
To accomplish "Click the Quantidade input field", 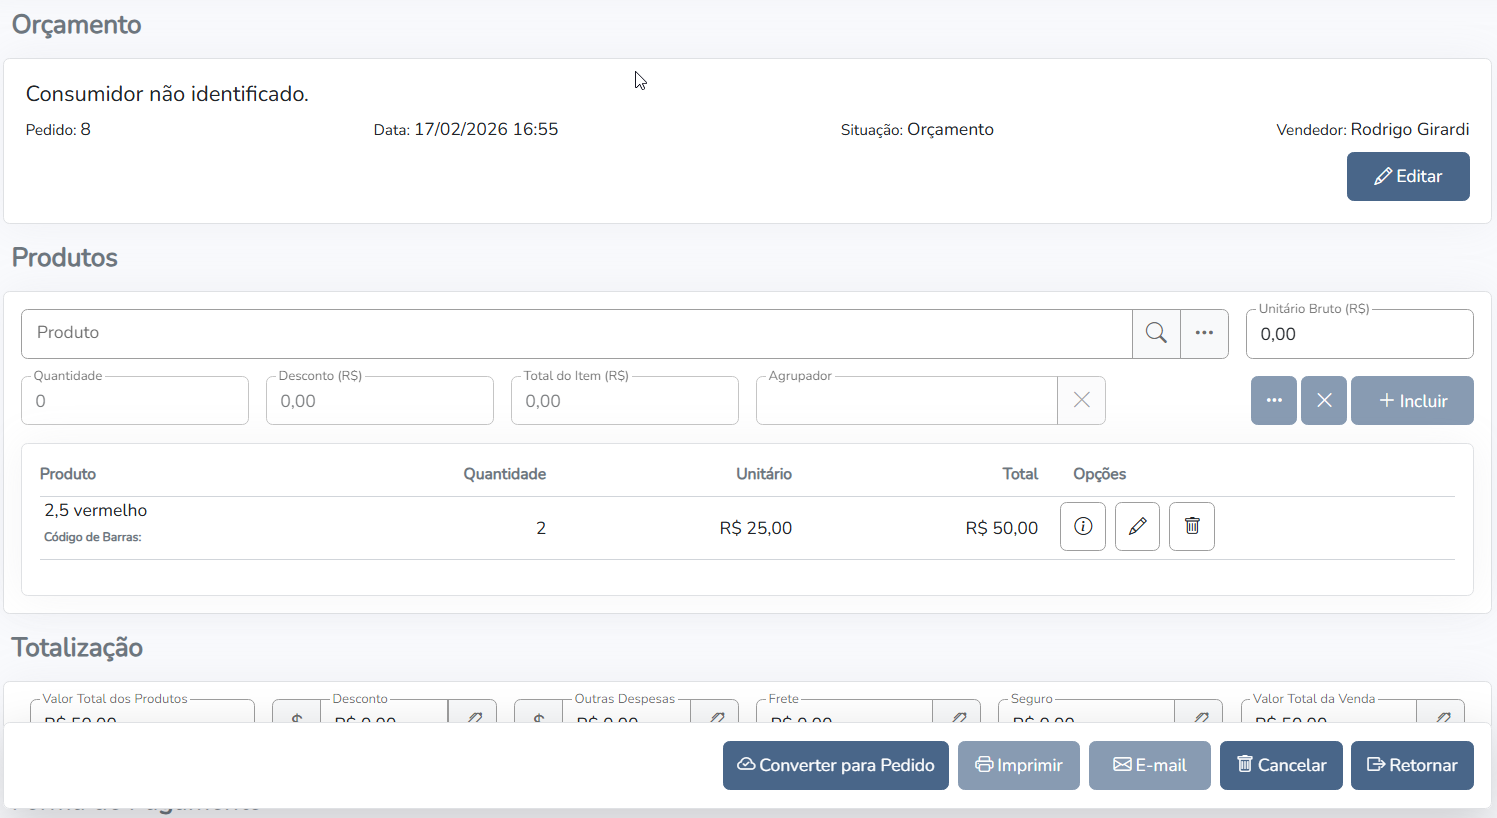I will (135, 401).
